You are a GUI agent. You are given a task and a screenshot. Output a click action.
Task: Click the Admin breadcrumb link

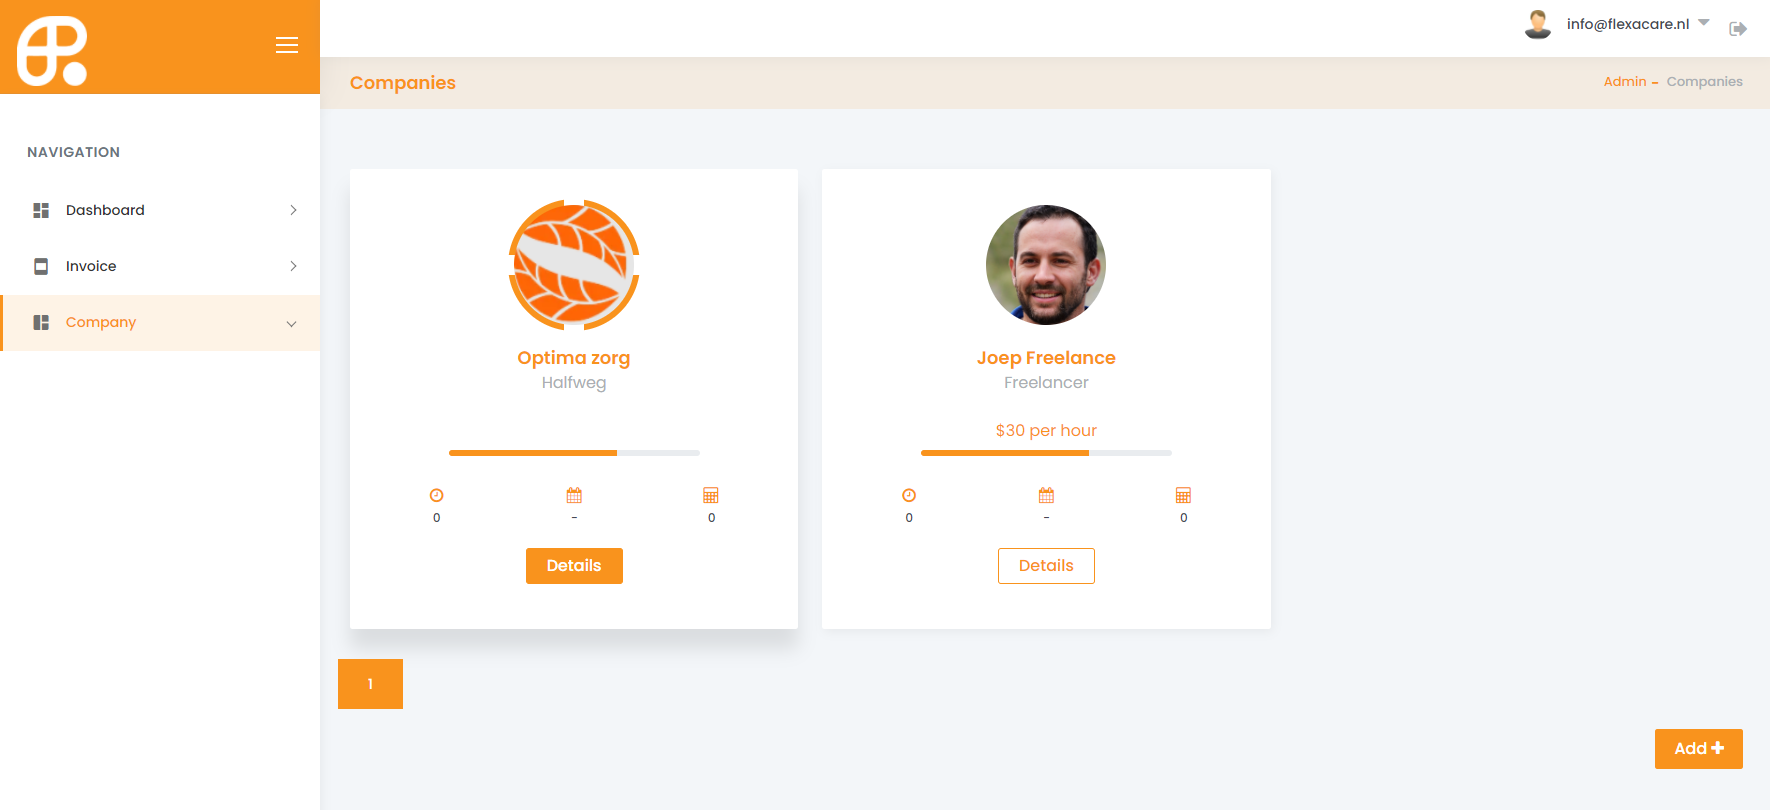click(1625, 82)
